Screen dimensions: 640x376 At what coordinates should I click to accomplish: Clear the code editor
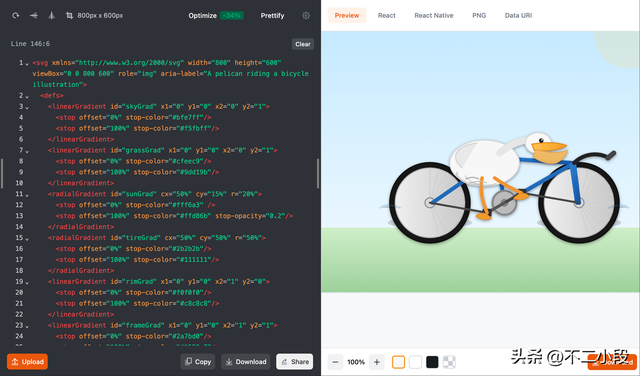point(303,44)
